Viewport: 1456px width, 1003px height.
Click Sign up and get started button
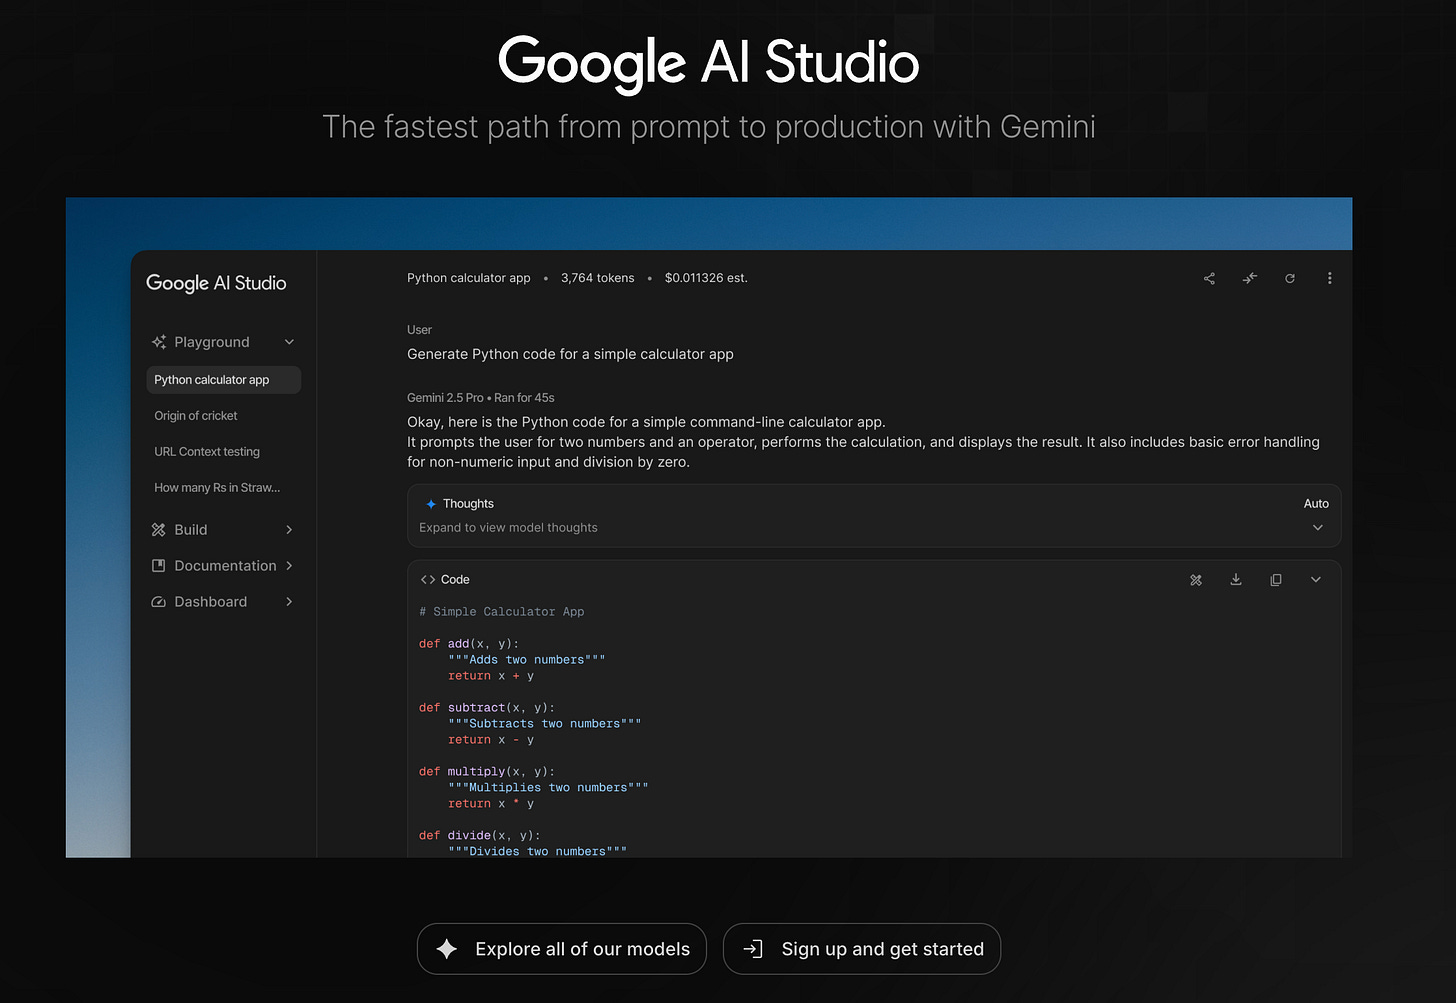tap(862, 949)
